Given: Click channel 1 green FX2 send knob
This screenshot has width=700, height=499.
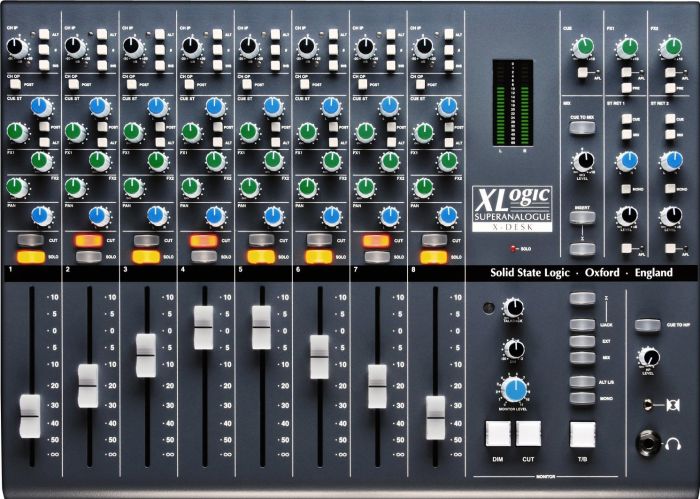Looking at the screenshot, I should click(17, 187).
